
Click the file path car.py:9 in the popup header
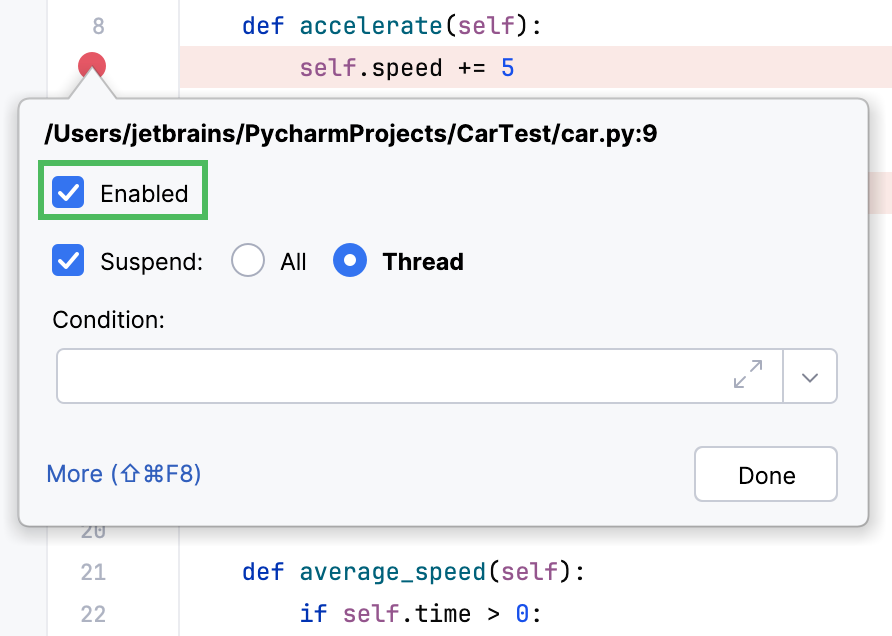348,134
